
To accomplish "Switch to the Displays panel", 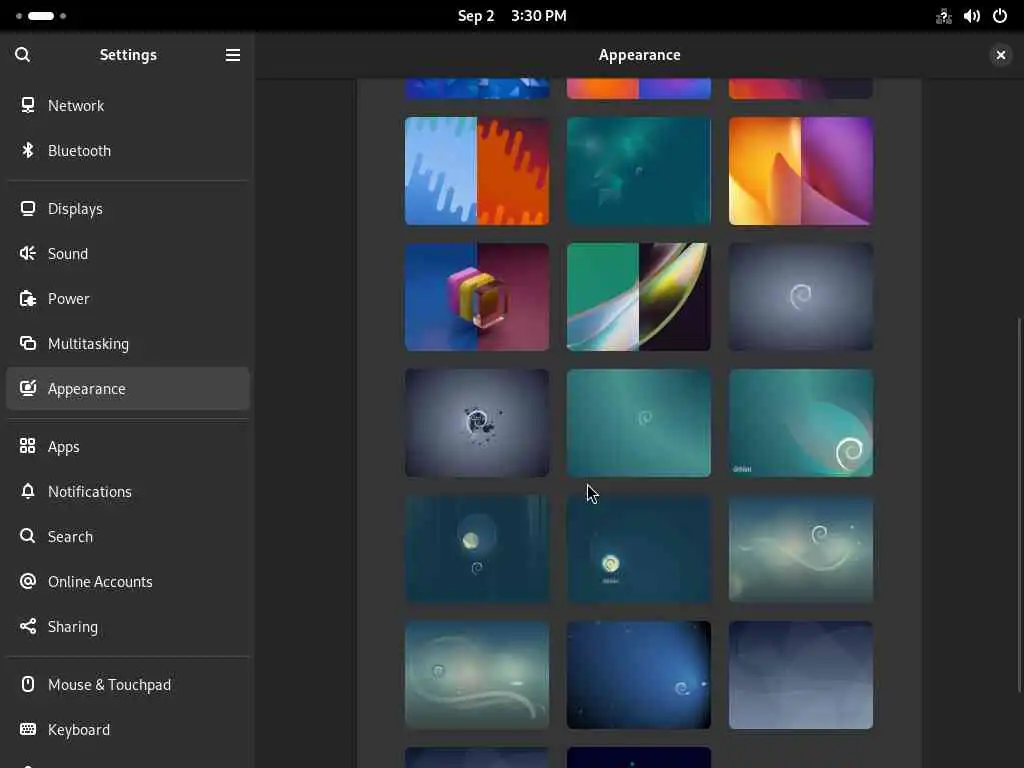I will tap(128, 208).
